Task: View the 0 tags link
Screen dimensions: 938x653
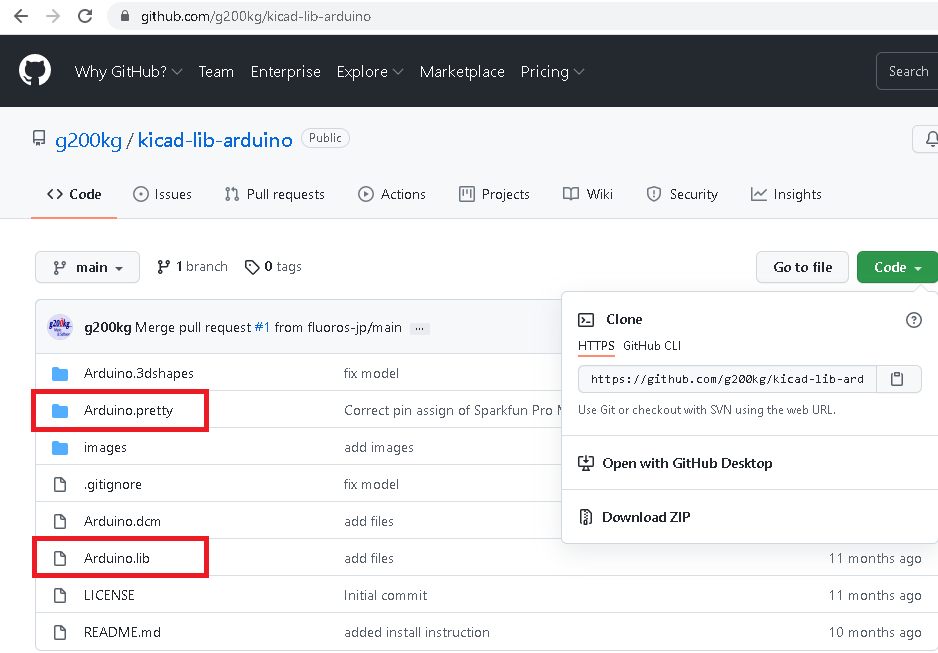Action: tap(273, 267)
